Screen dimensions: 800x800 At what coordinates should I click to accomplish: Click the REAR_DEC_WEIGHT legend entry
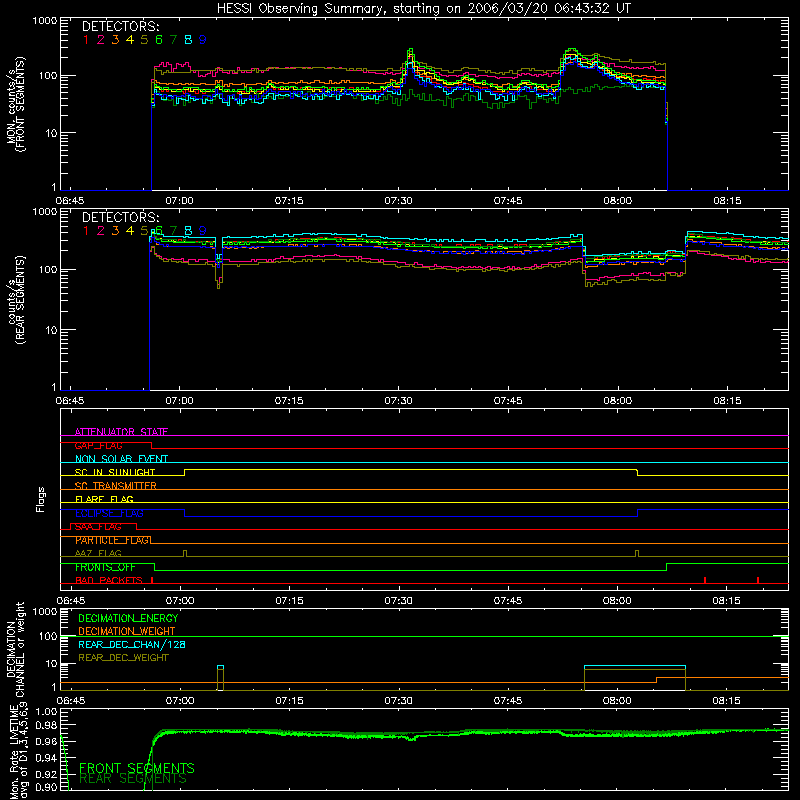123,658
